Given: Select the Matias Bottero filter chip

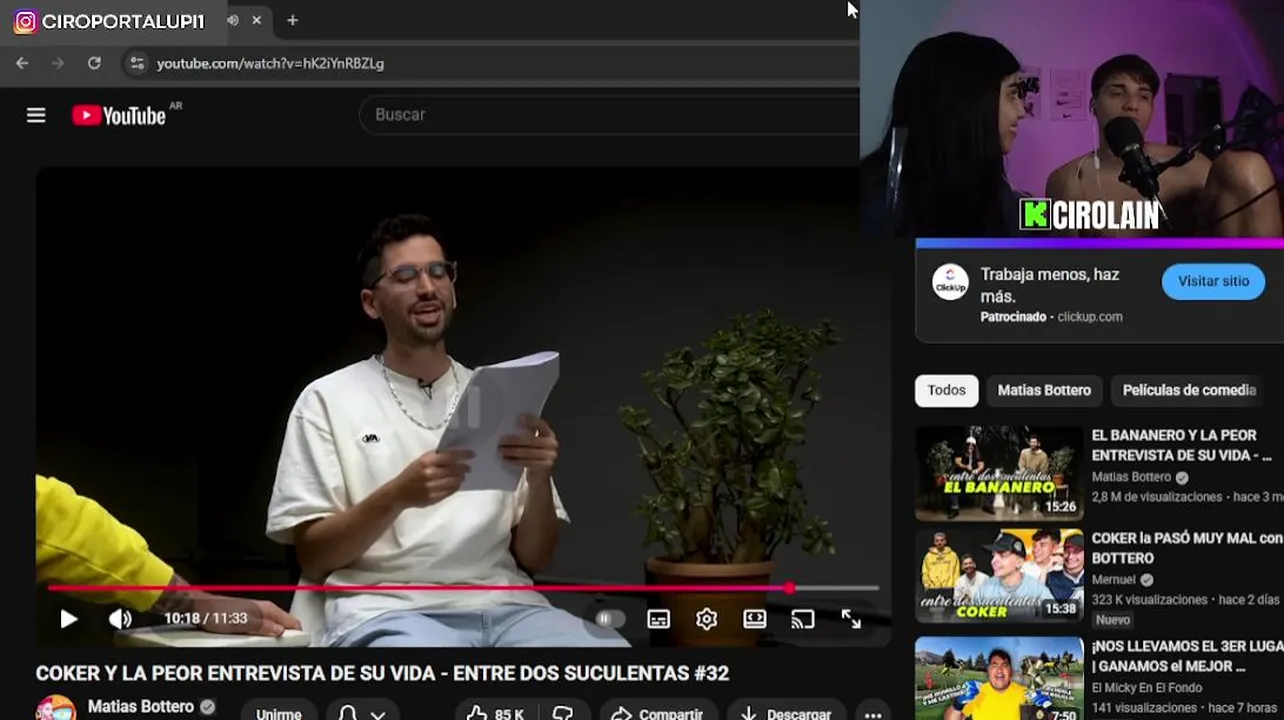Looking at the screenshot, I should (1044, 390).
